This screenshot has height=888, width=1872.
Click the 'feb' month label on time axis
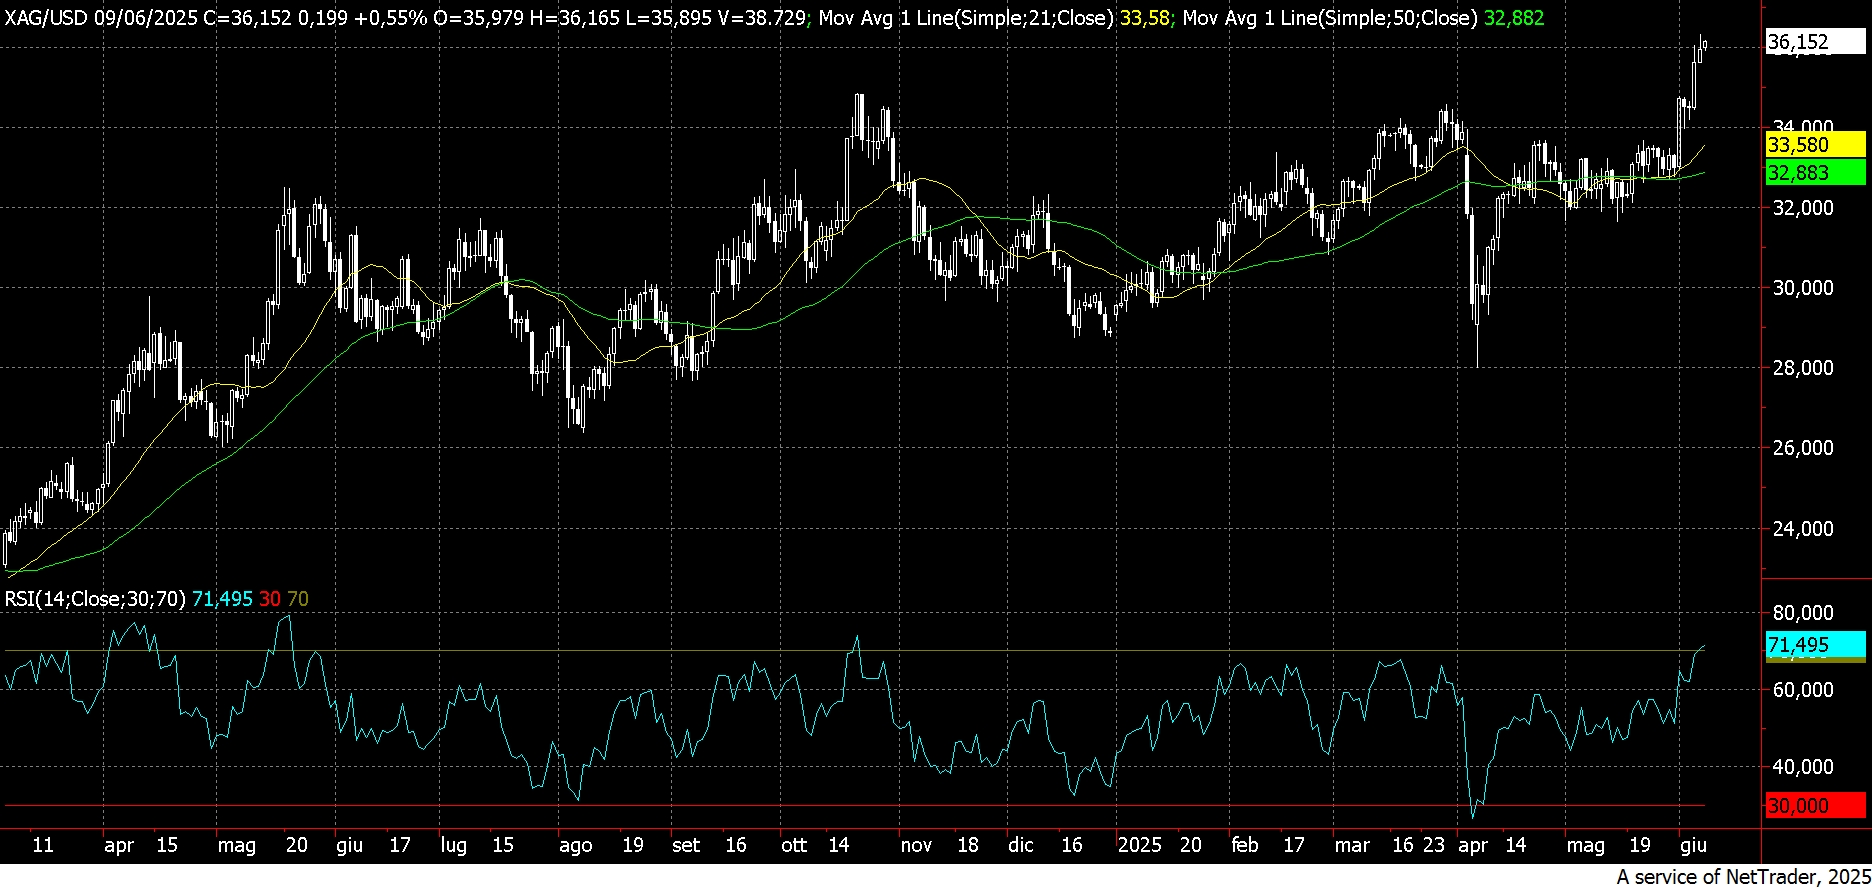[1245, 846]
